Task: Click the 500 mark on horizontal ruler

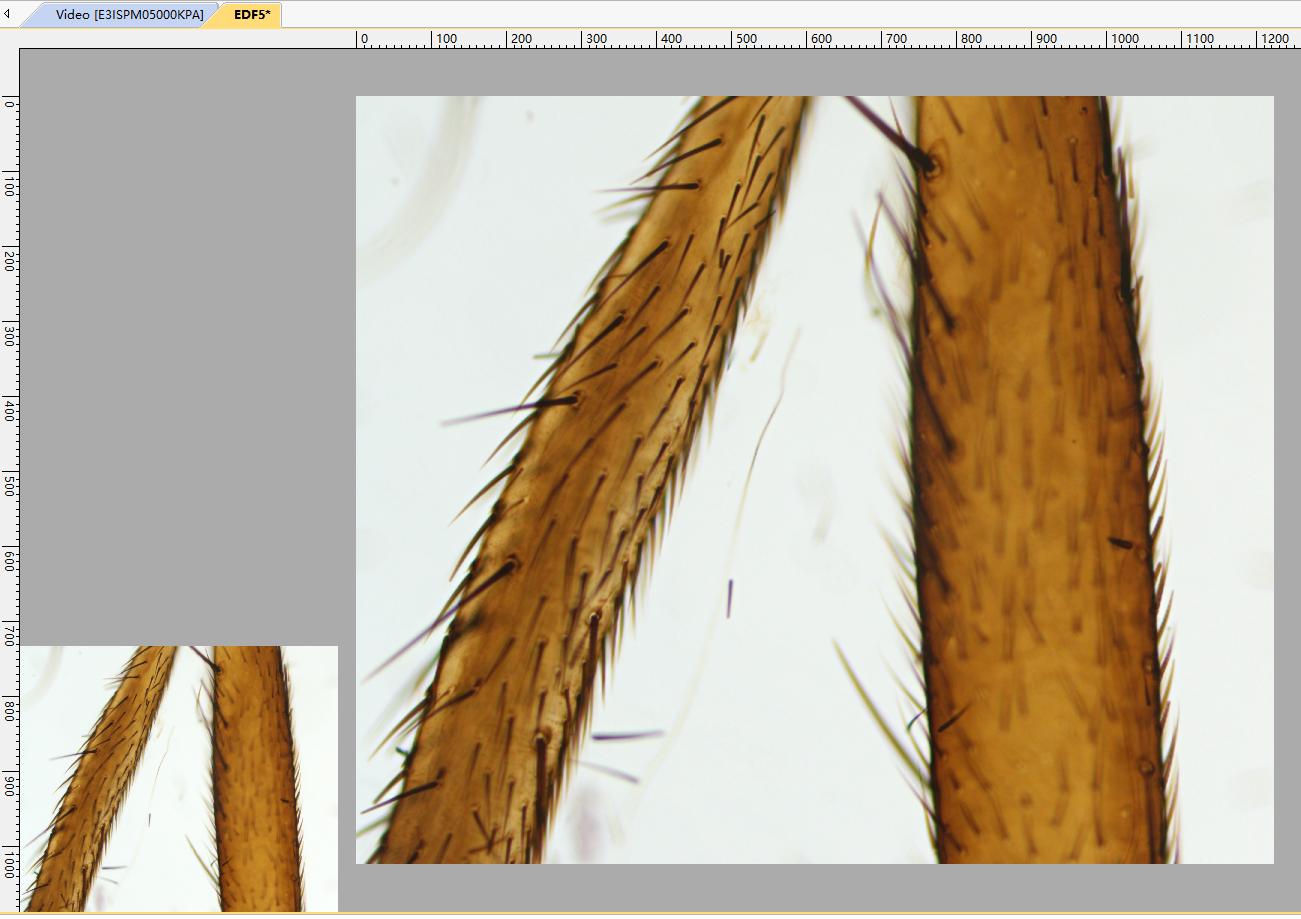Action: point(745,39)
